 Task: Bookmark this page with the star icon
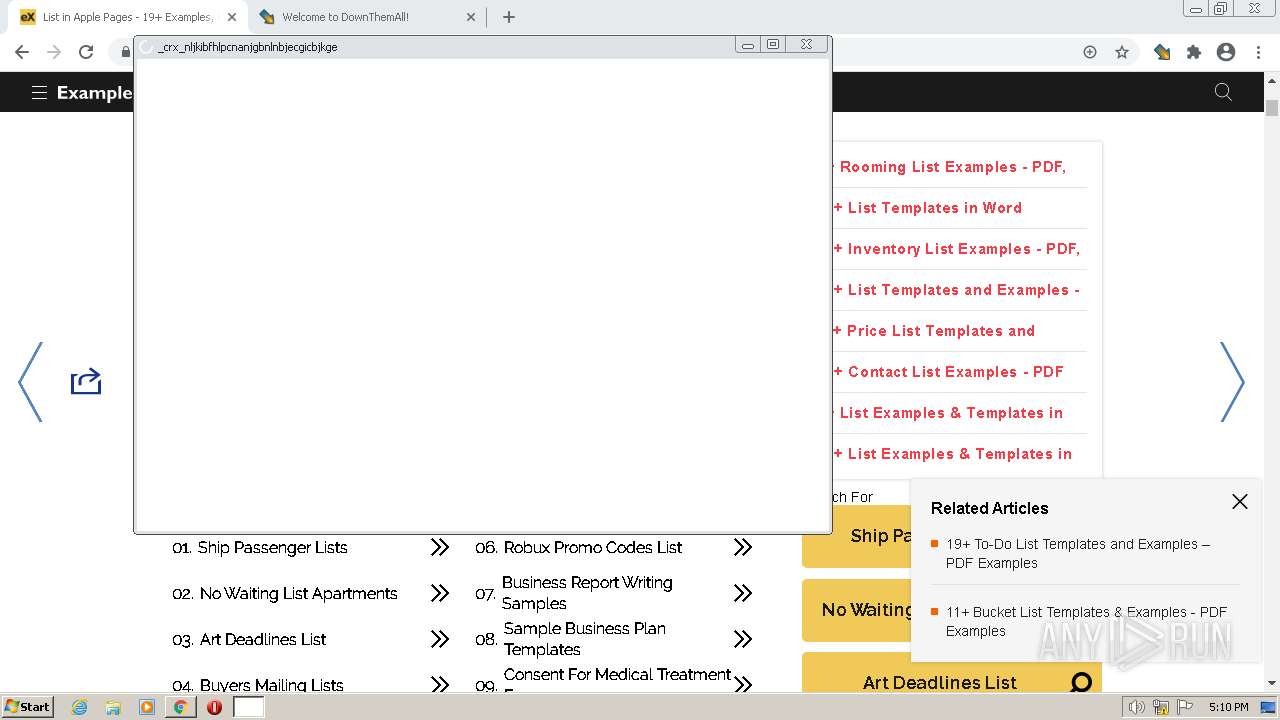tap(1122, 52)
